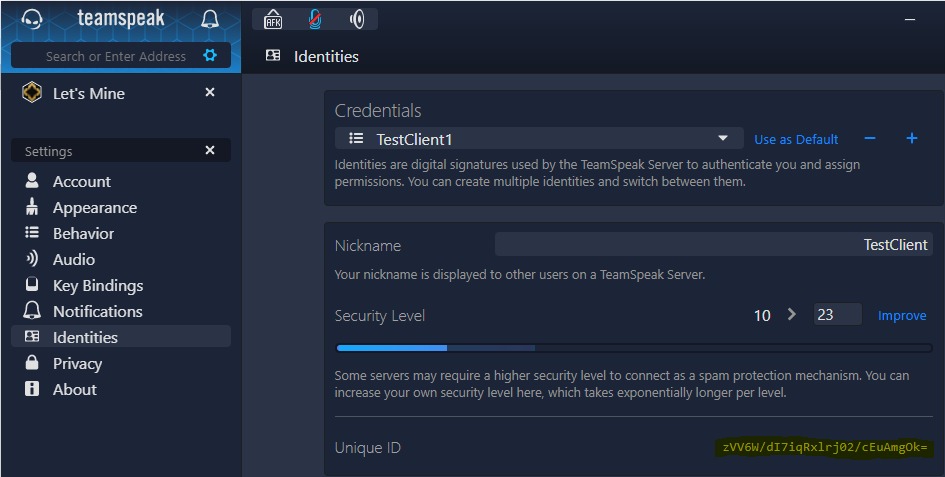
Task: Click the gear icon in search bar
Action: click(210, 56)
